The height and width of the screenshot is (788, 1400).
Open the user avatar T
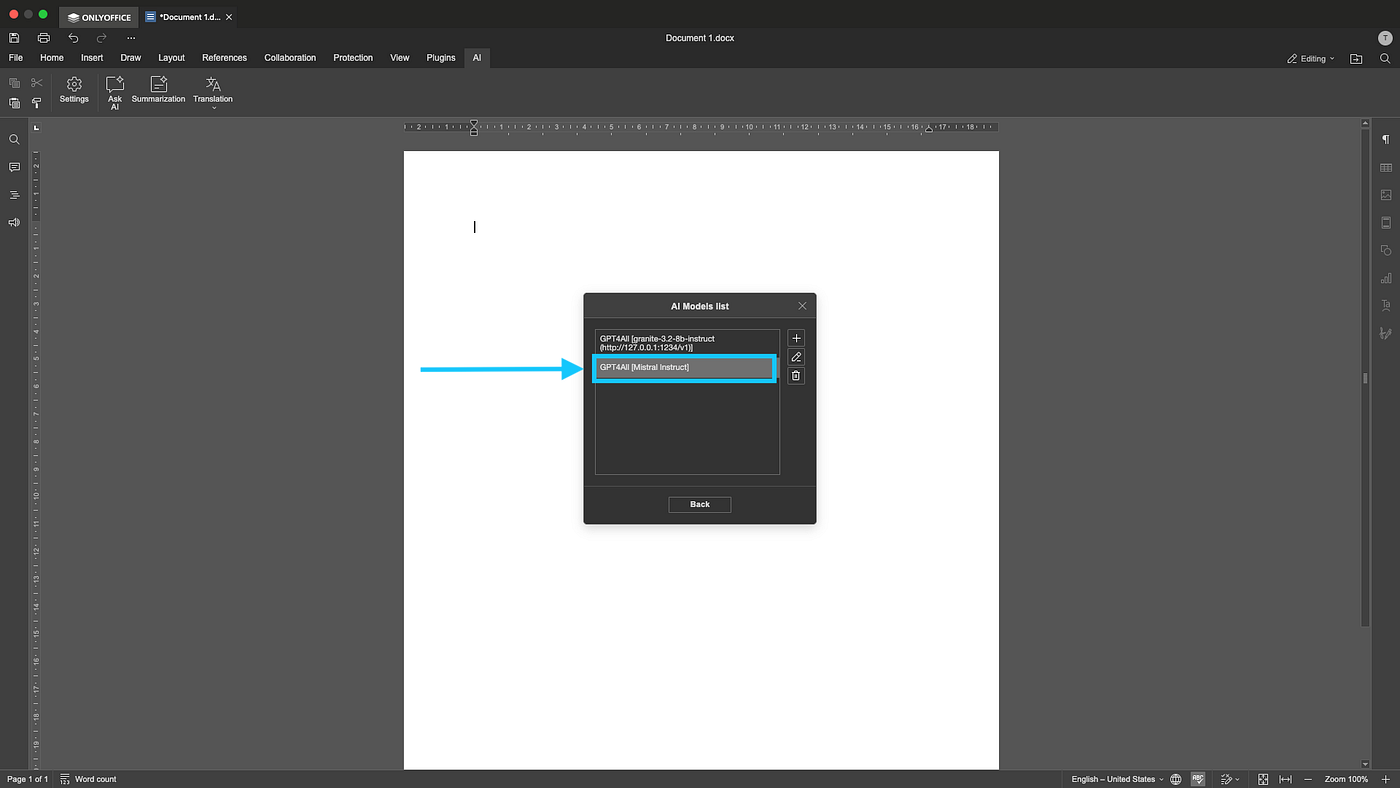(x=1385, y=38)
